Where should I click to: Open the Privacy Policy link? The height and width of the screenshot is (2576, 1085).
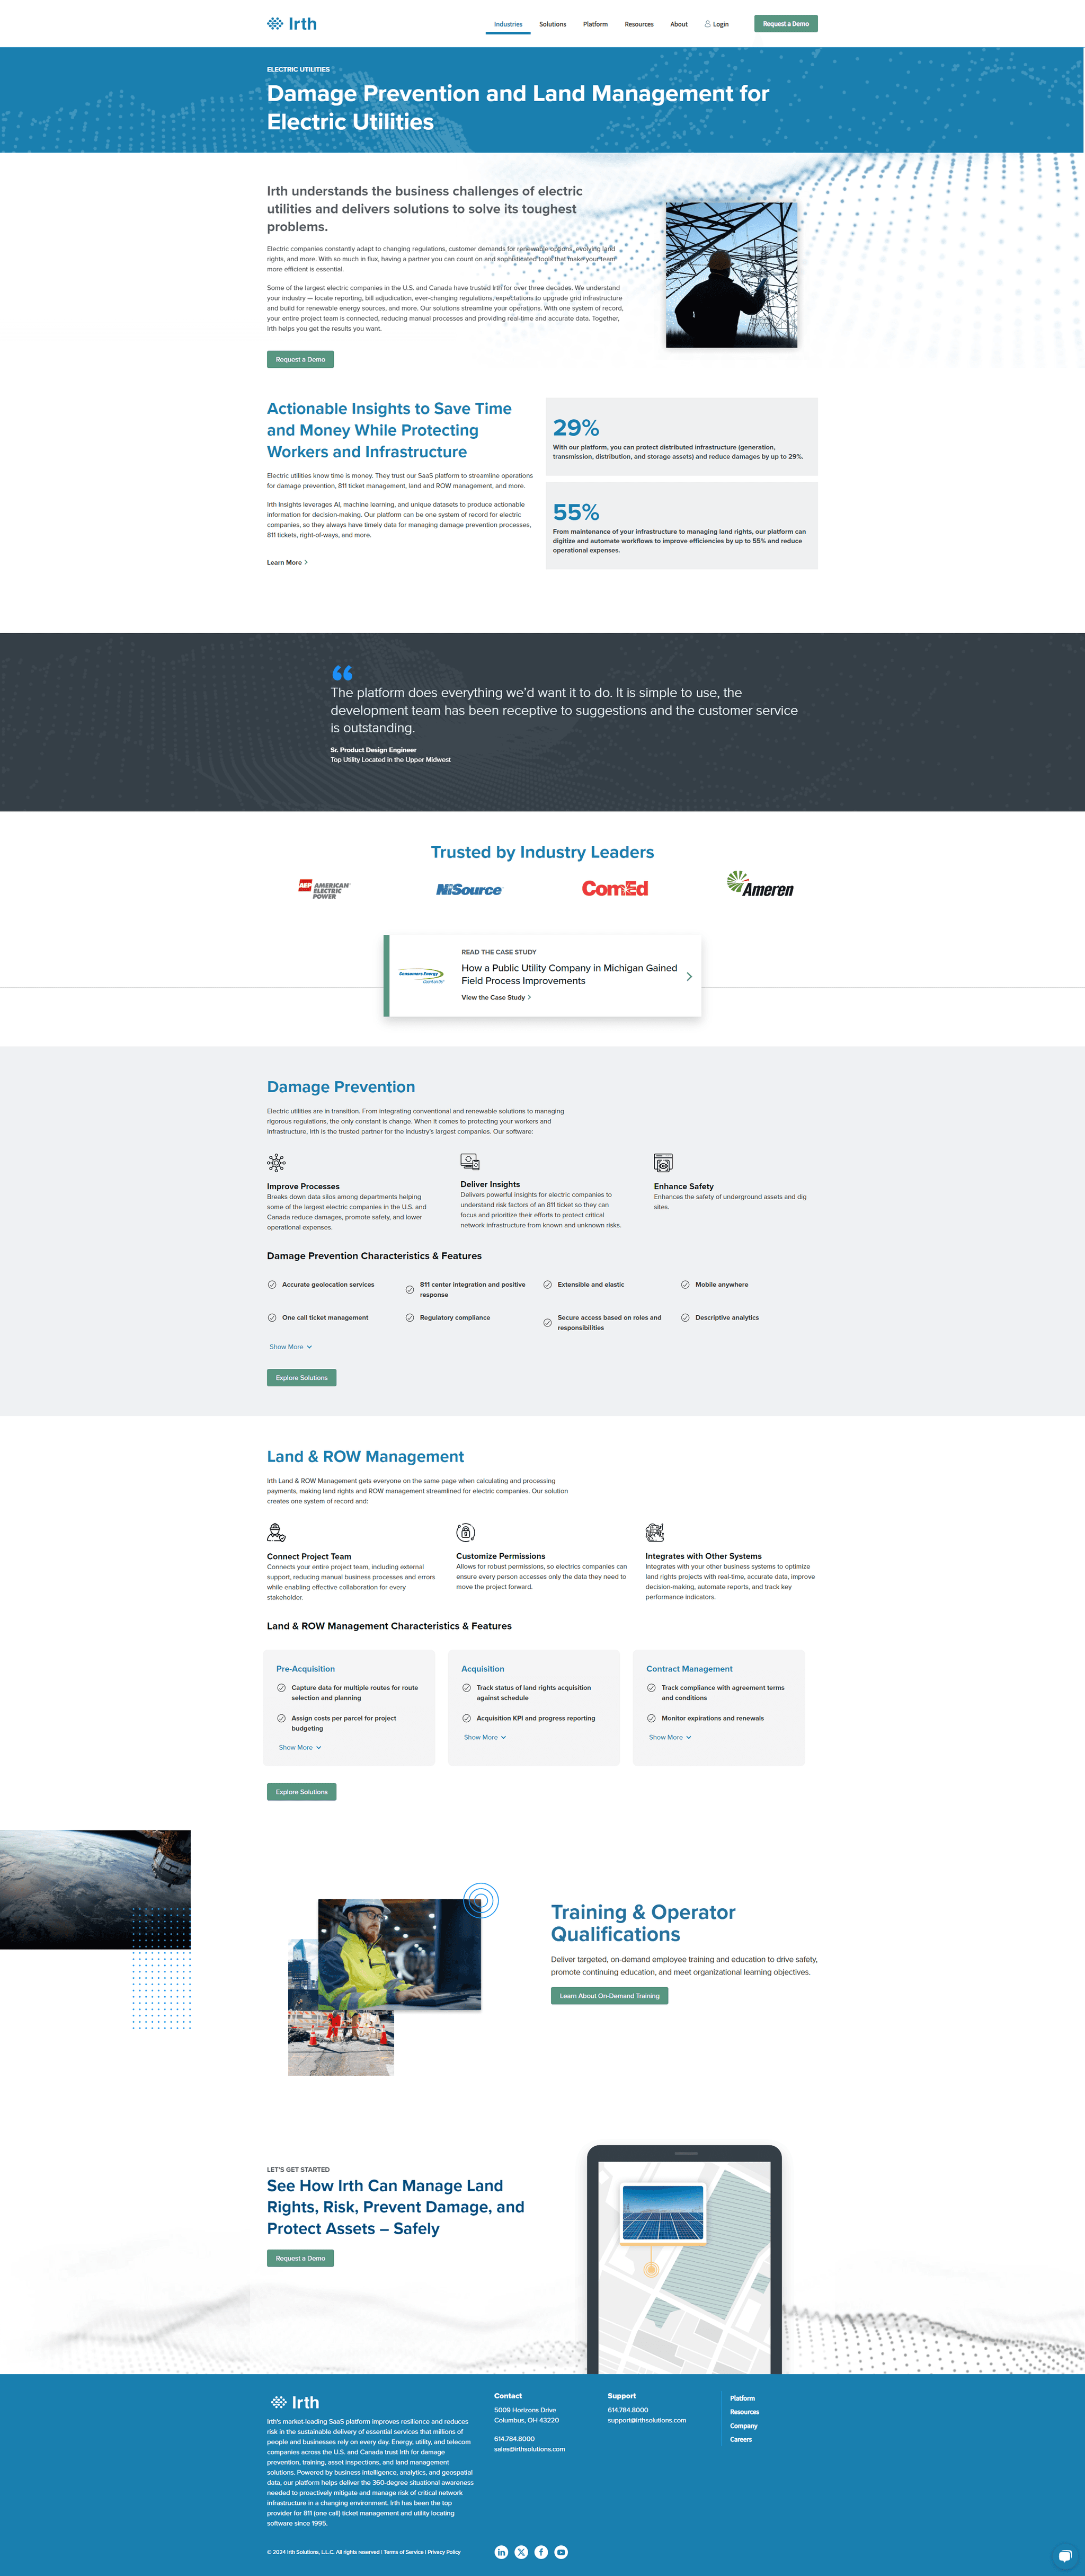point(444,2552)
